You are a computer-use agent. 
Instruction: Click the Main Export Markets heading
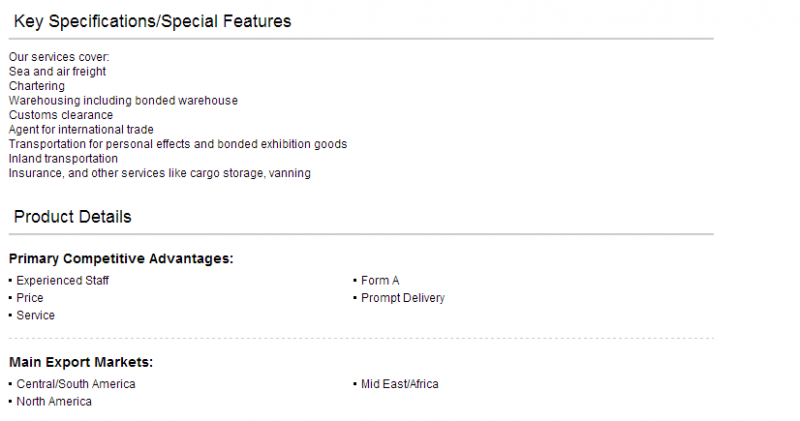pos(81,362)
